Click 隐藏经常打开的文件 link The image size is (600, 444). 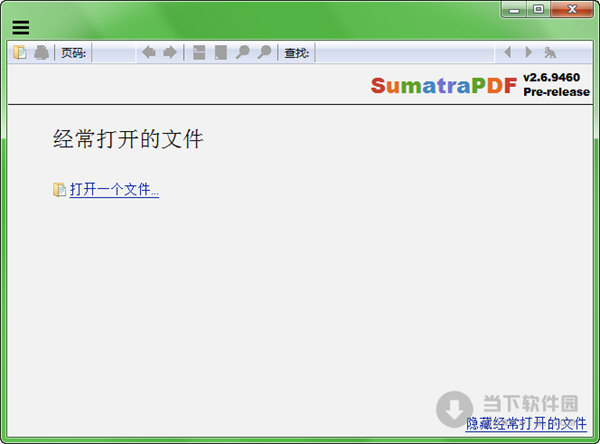[x=526, y=424]
